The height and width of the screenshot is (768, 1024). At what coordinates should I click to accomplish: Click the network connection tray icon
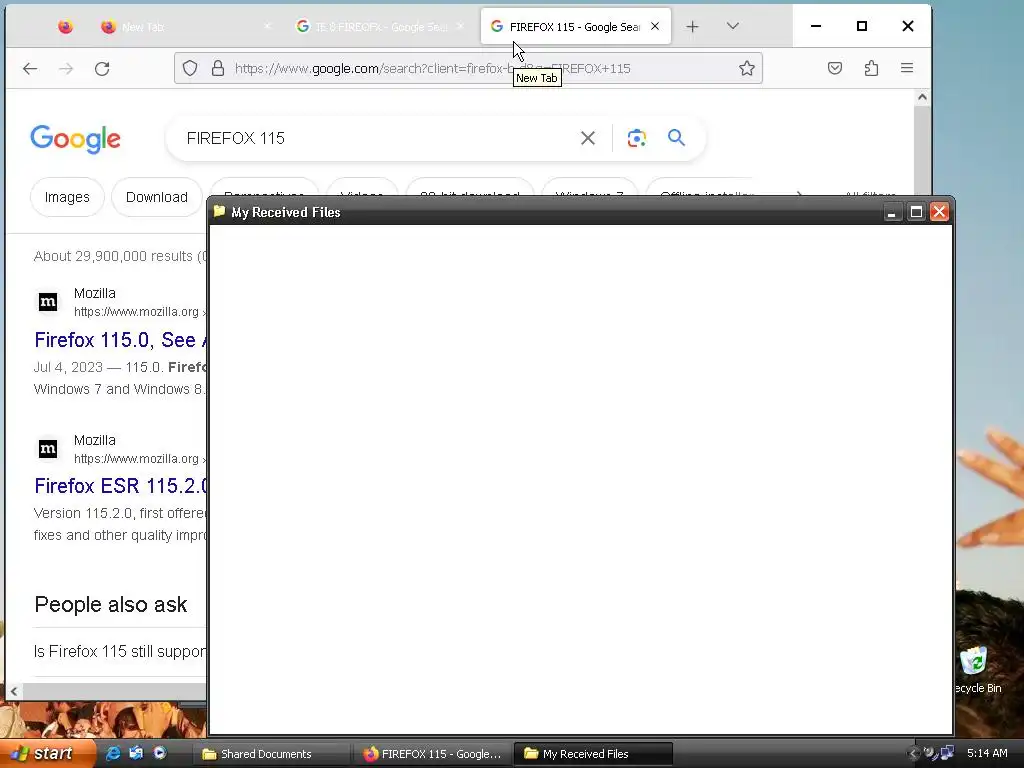click(946, 753)
